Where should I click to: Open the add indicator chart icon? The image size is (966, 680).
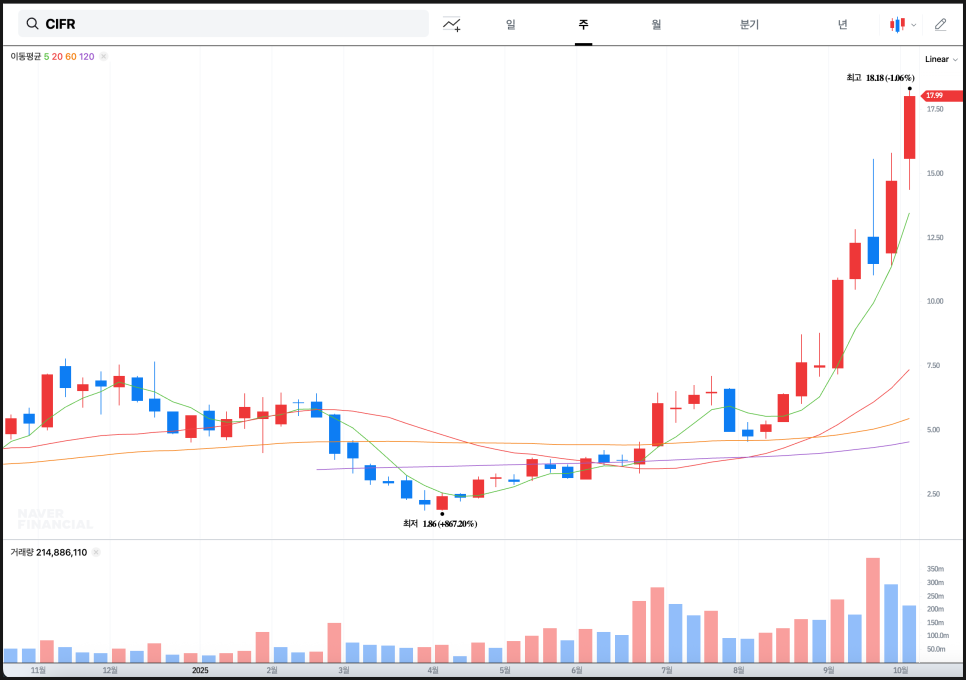tap(452, 24)
